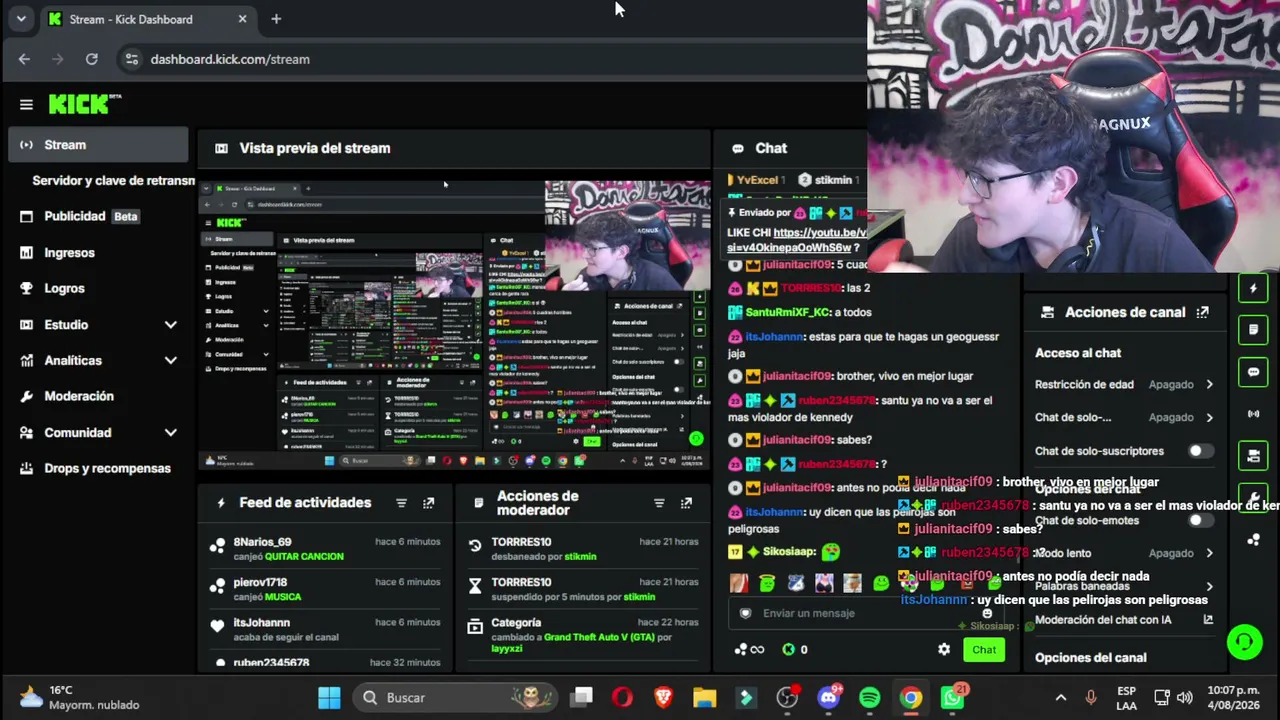The width and height of the screenshot is (1280, 720).
Task: Pop out the Feed de actividades panel
Action: click(428, 503)
